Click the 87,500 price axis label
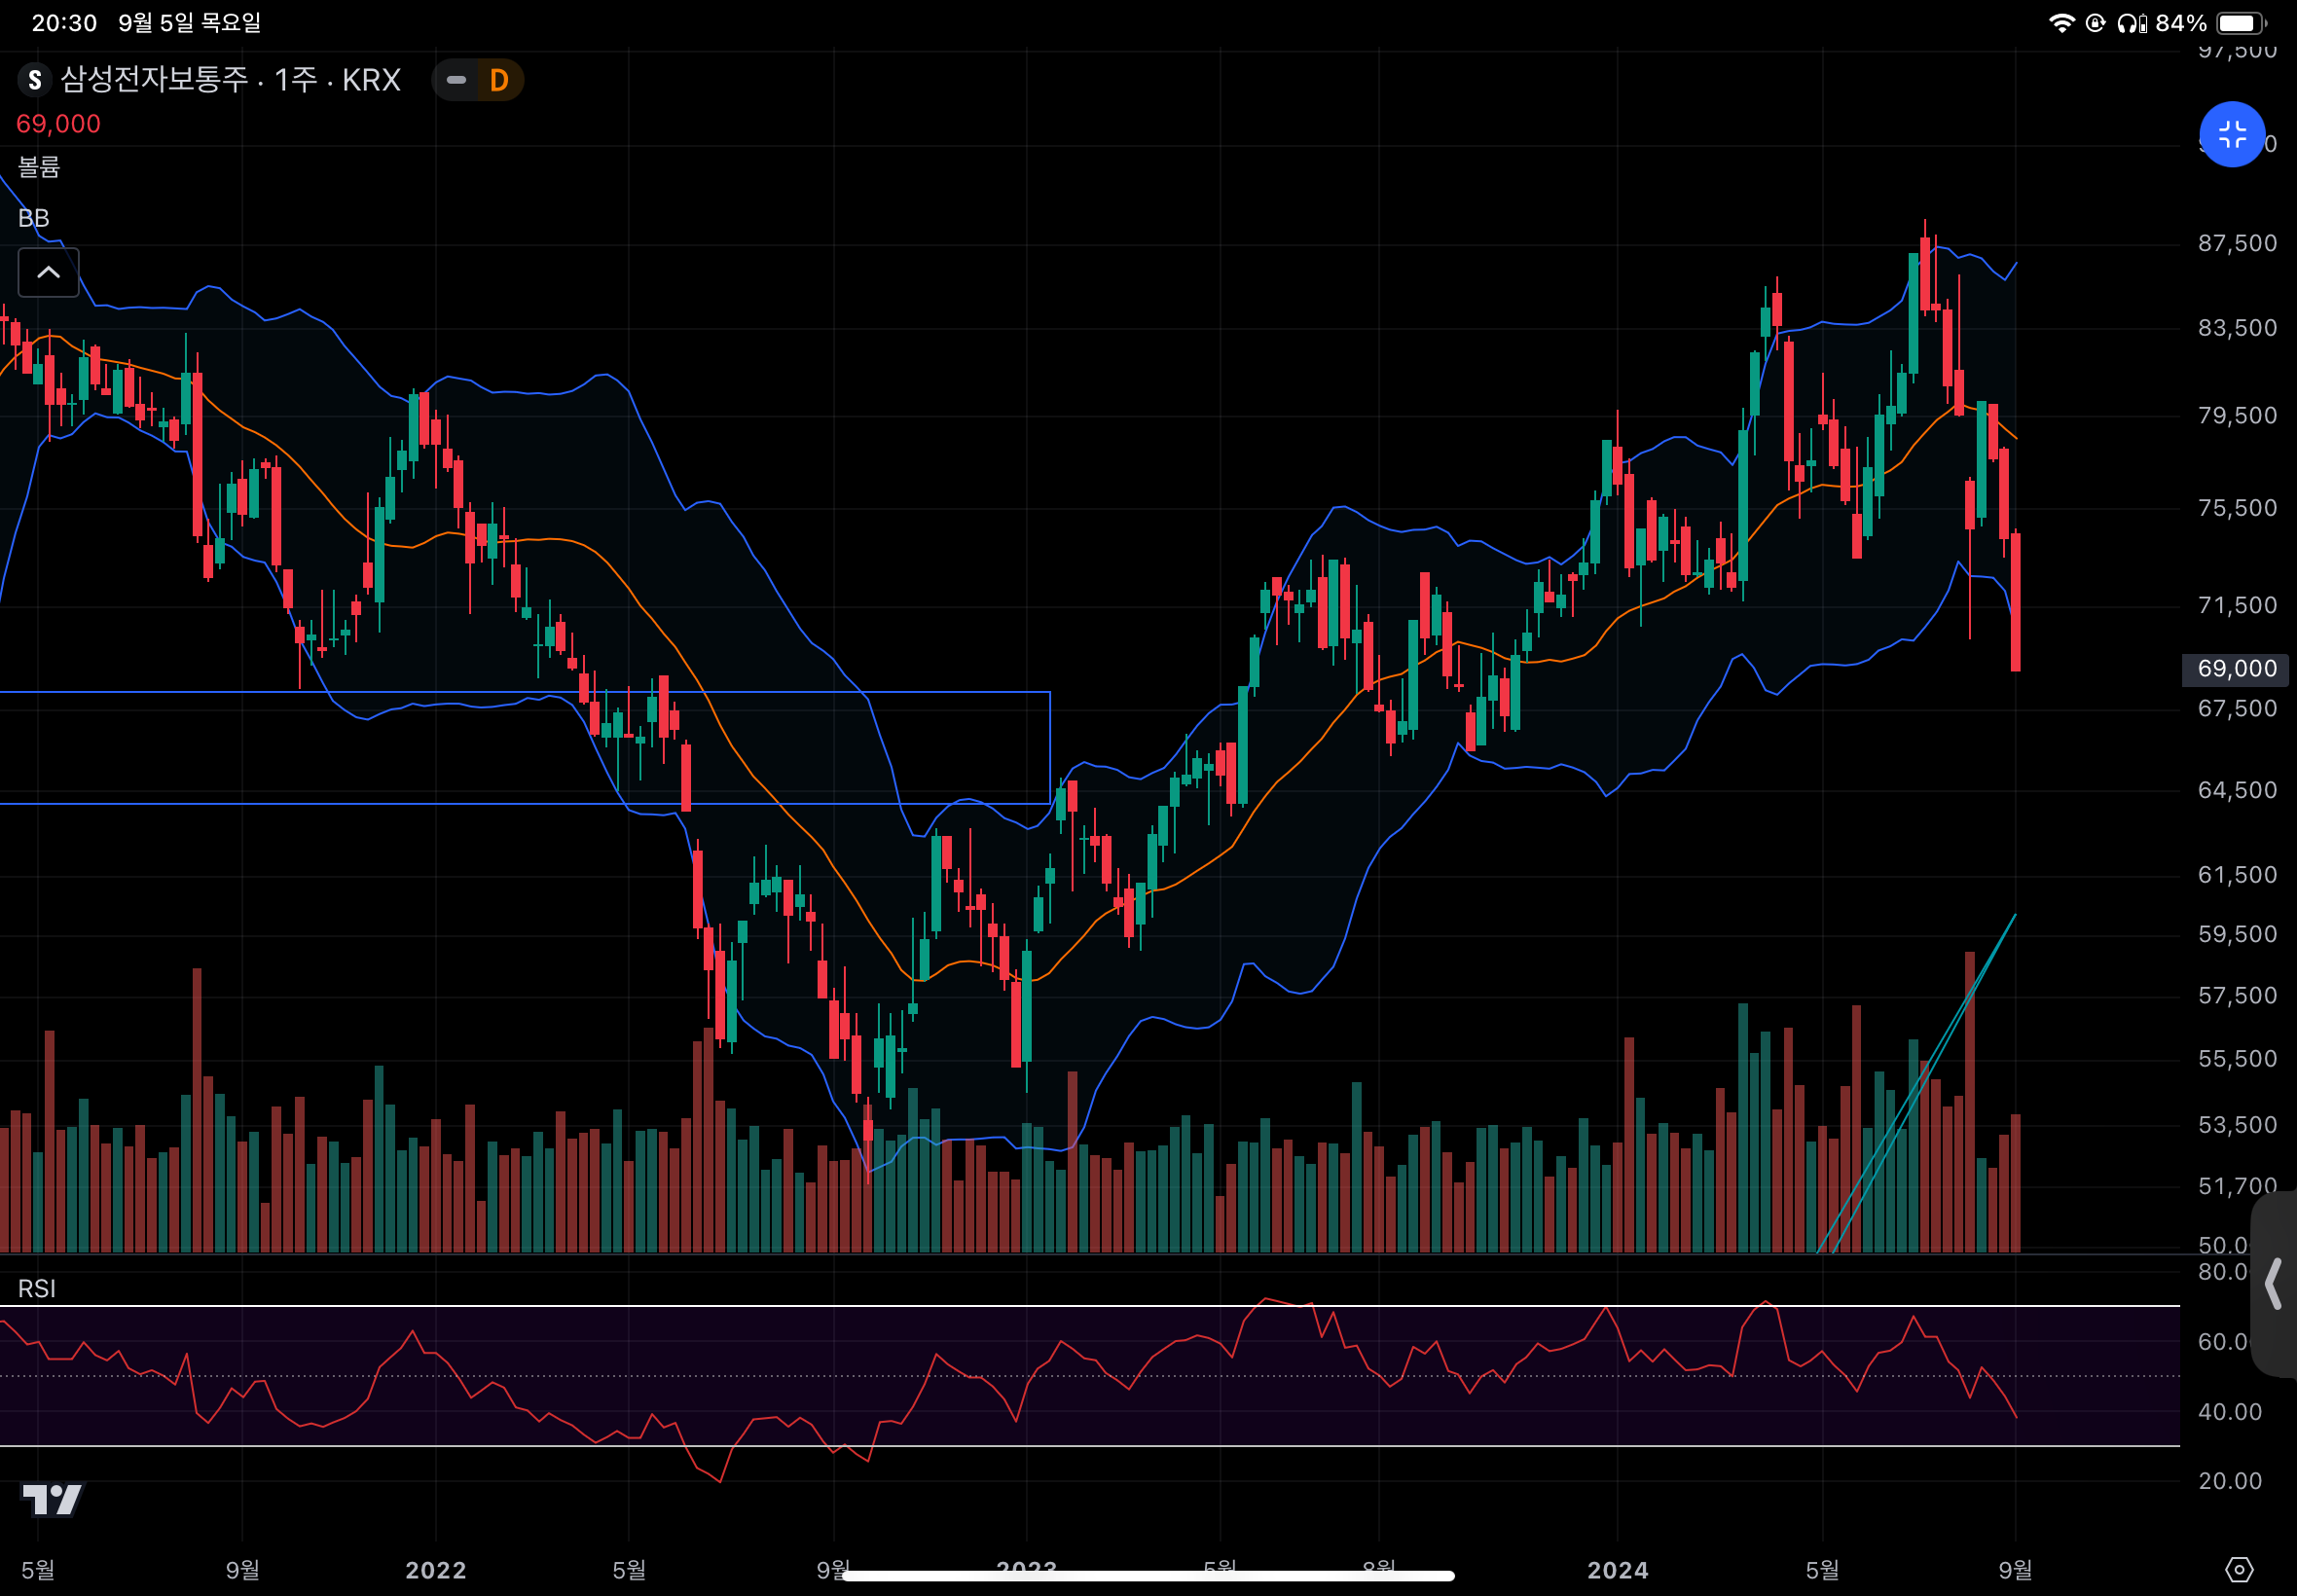This screenshot has width=2297, height=1596. click(2237, 243)
